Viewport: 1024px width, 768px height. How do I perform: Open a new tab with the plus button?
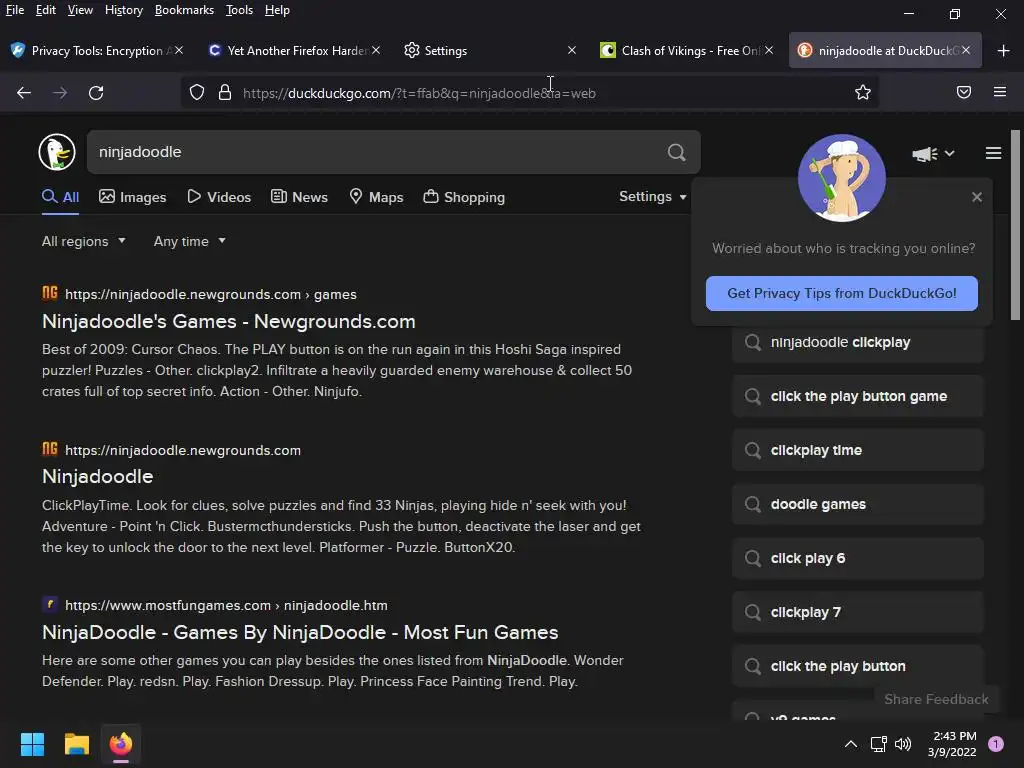[1004, 50]
